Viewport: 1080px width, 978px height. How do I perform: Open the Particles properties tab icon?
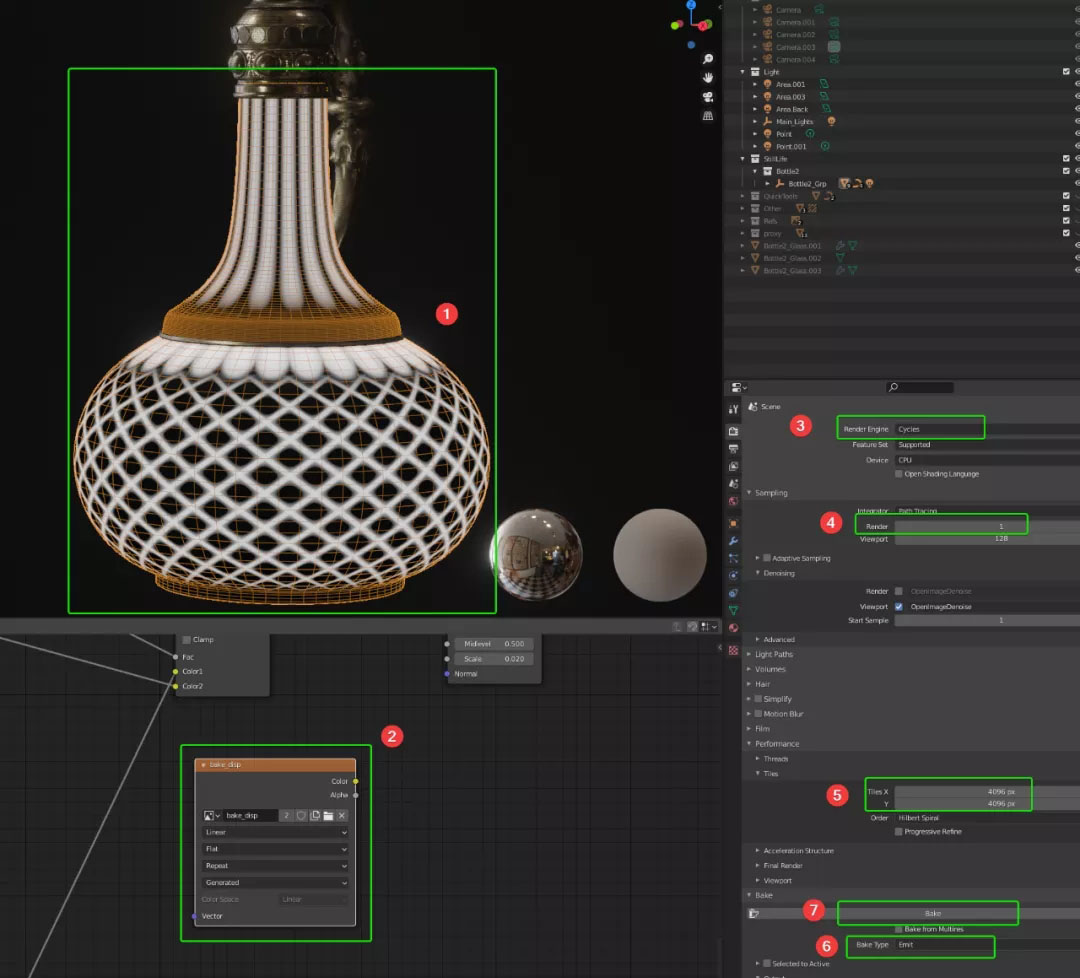[x=734, y=558]
